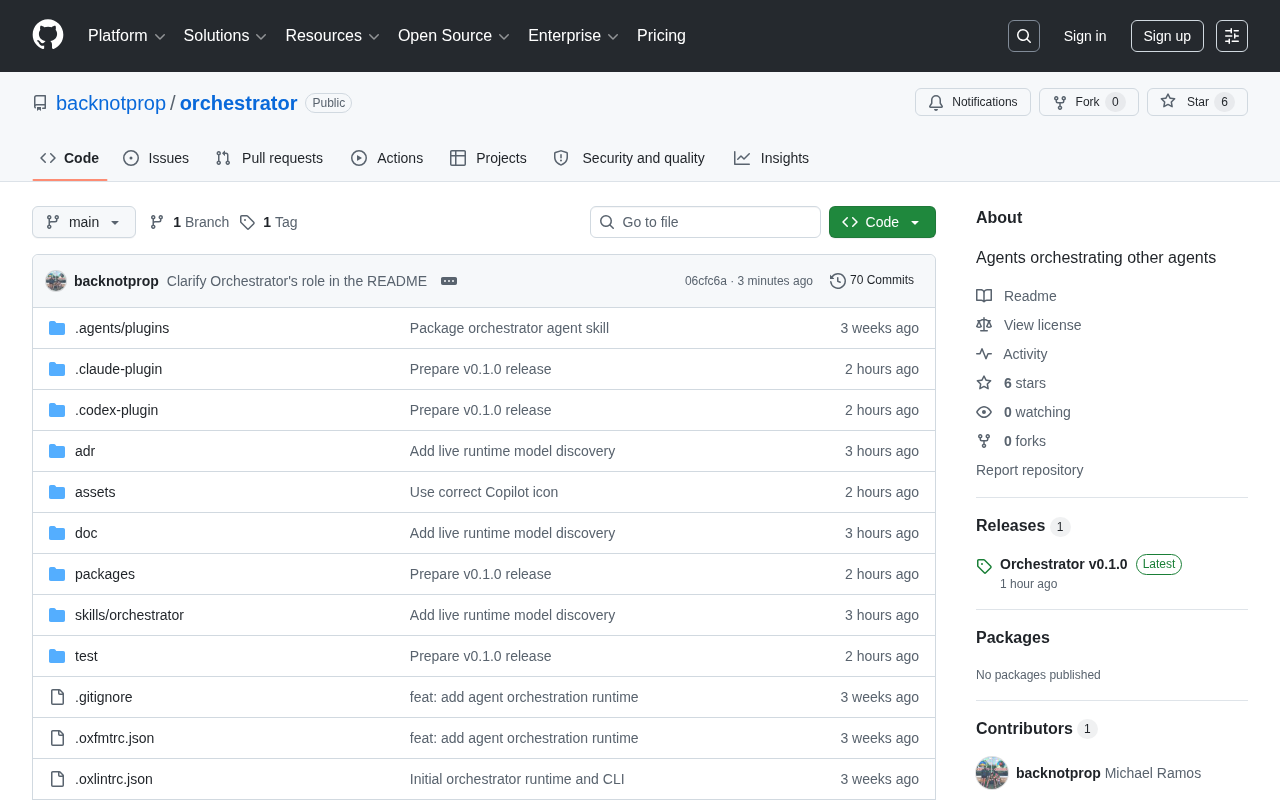Expand the commit message ellipsis icon
Viewport: 1280px width, 800px height.
(x=449, y=281)
